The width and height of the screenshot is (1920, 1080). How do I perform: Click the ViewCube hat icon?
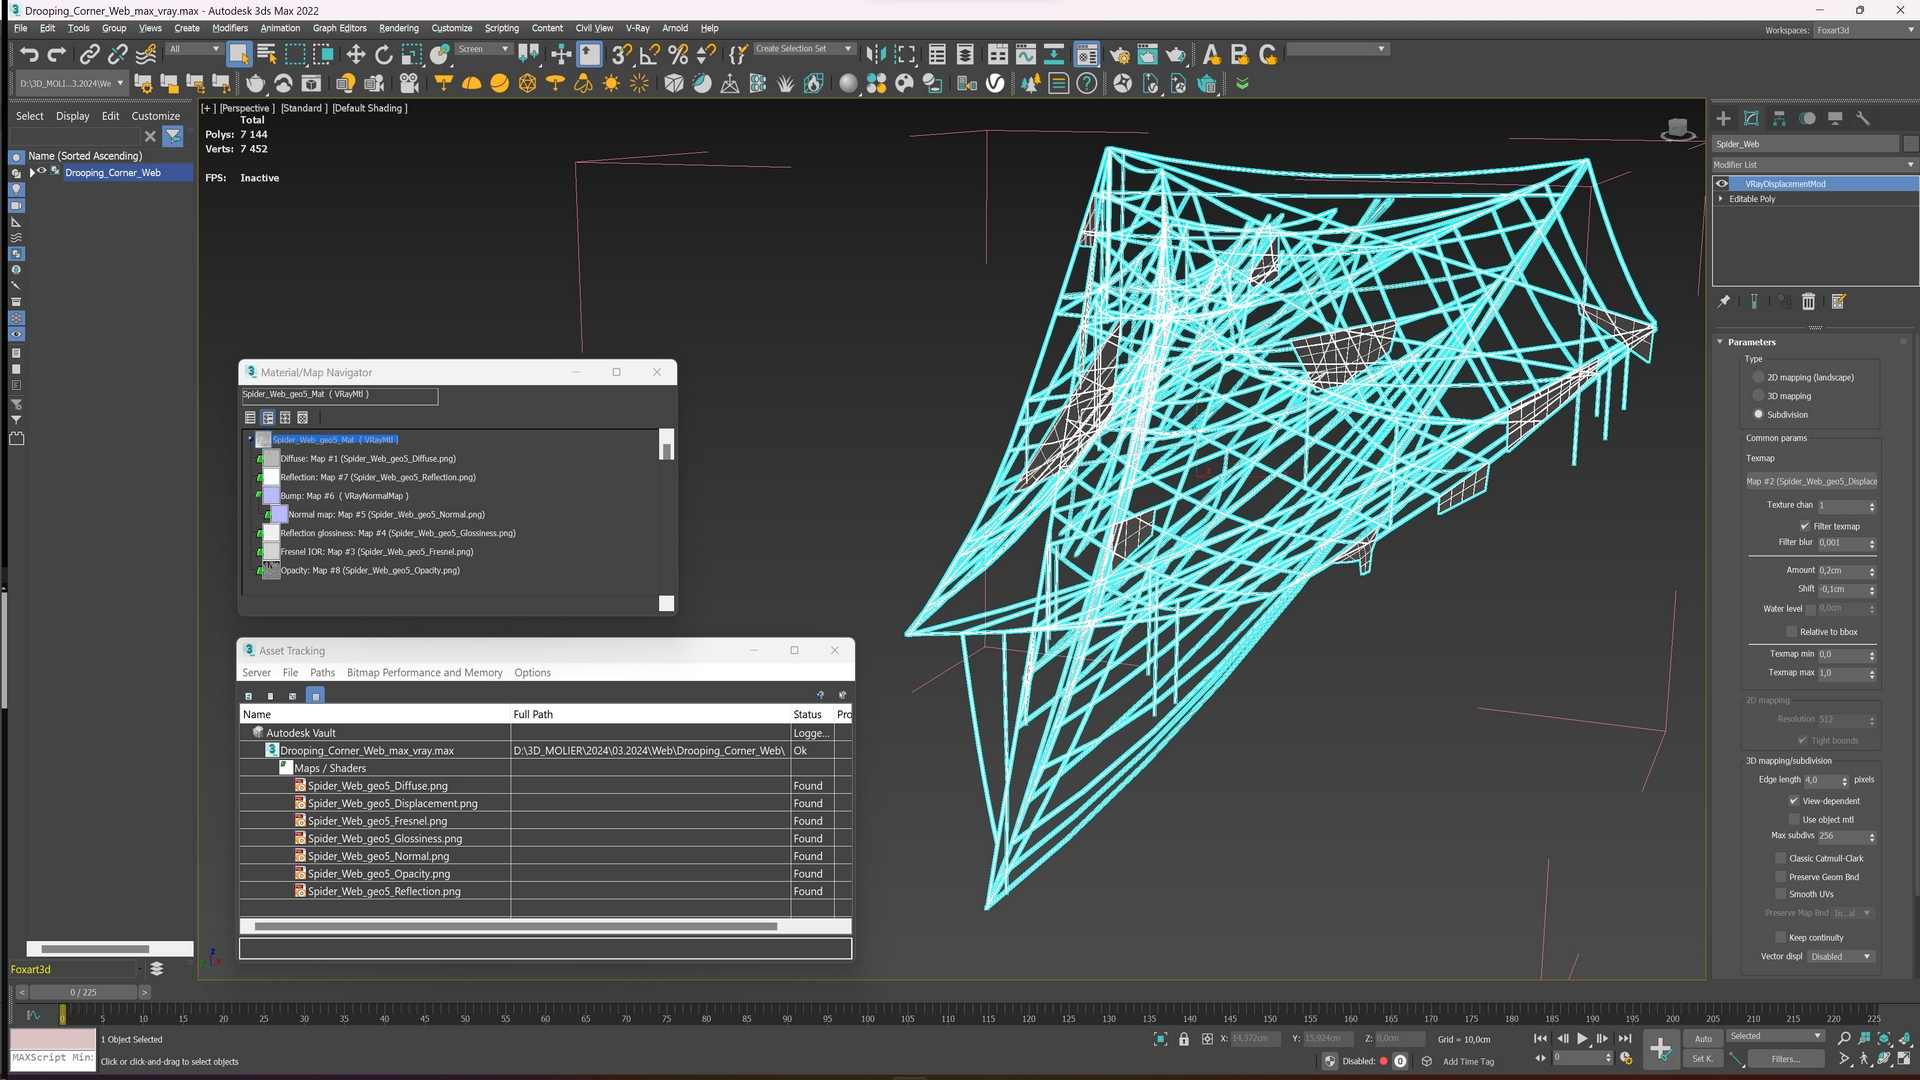[1677, 128]
